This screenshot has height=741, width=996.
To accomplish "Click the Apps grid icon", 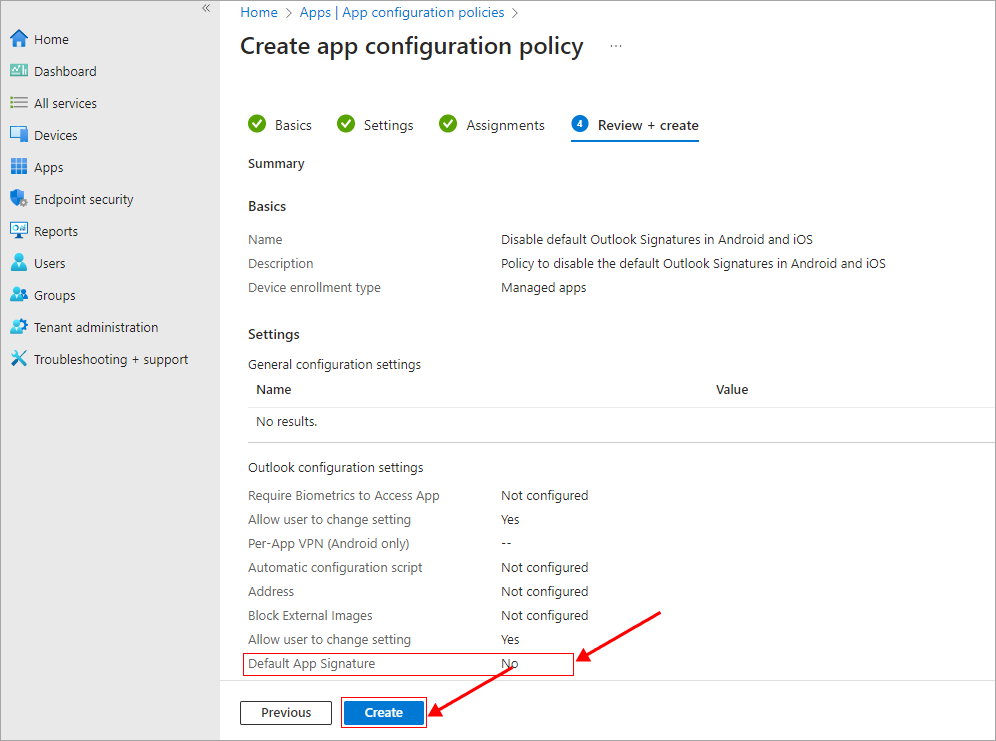I will (19, 166).
